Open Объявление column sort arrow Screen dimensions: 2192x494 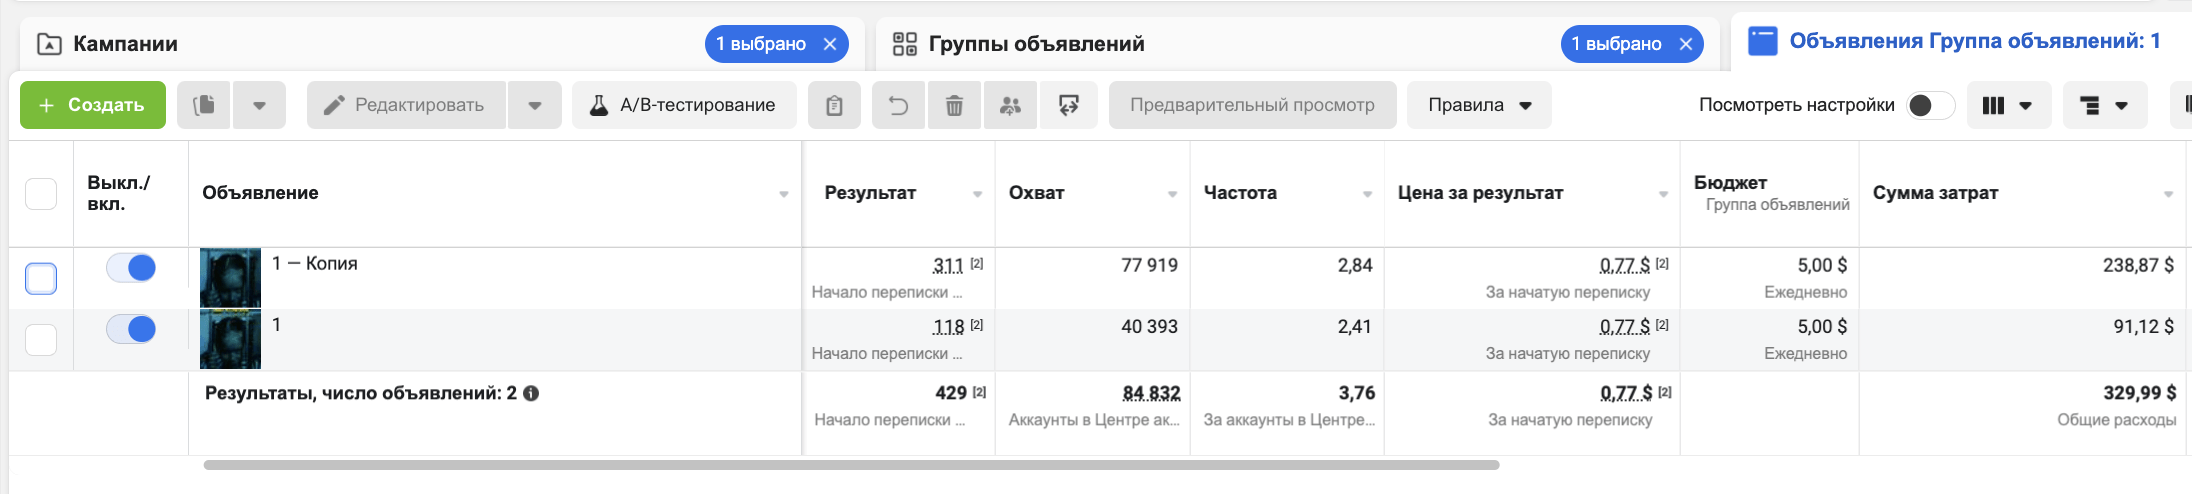click(784, 194)
